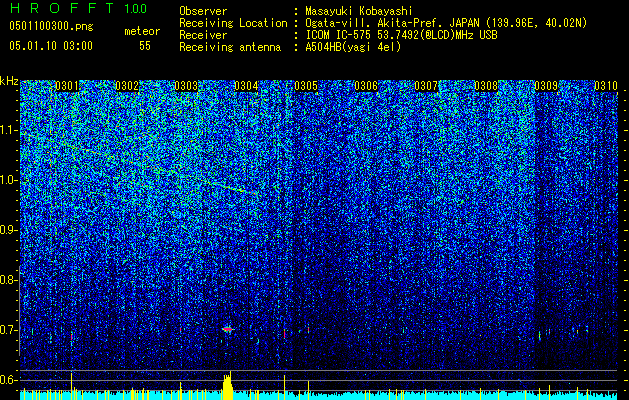This screenshot has height=400, width=629.
Task: Click the kHz axis unit label
Action: point(9,81)
